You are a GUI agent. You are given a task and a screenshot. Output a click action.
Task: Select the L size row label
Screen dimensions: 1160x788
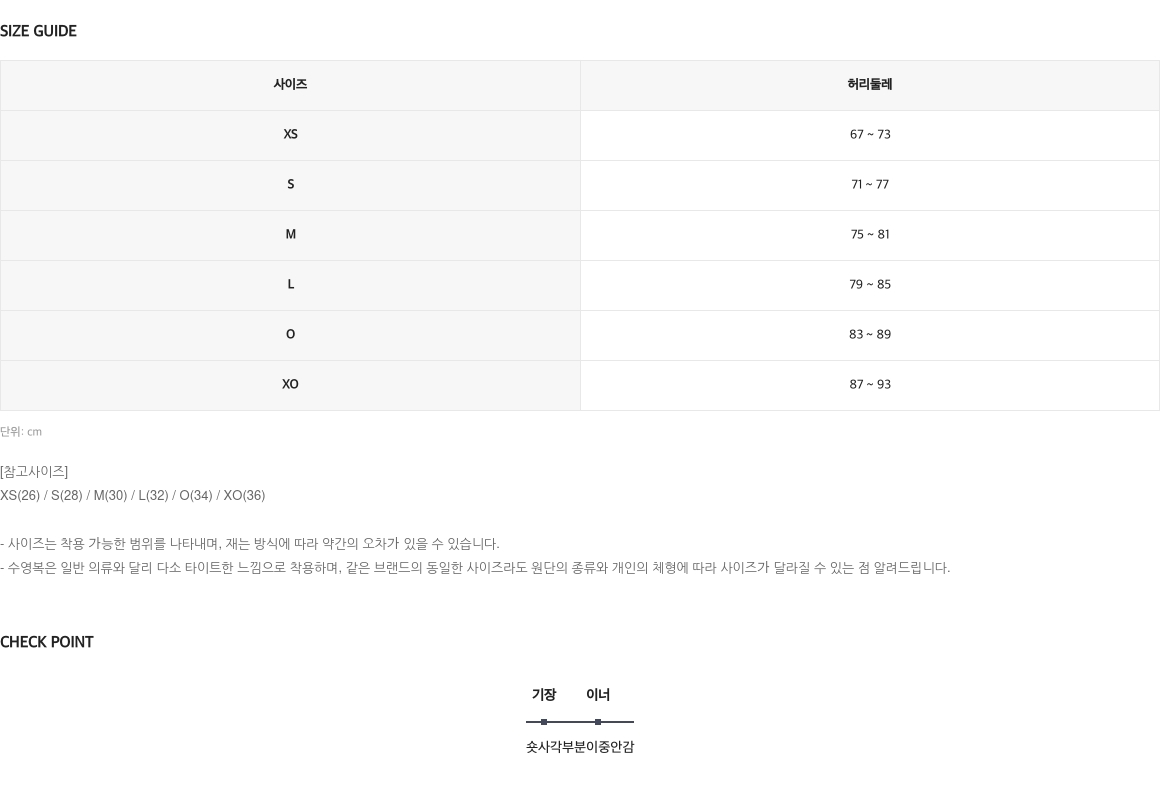point(290,284)
